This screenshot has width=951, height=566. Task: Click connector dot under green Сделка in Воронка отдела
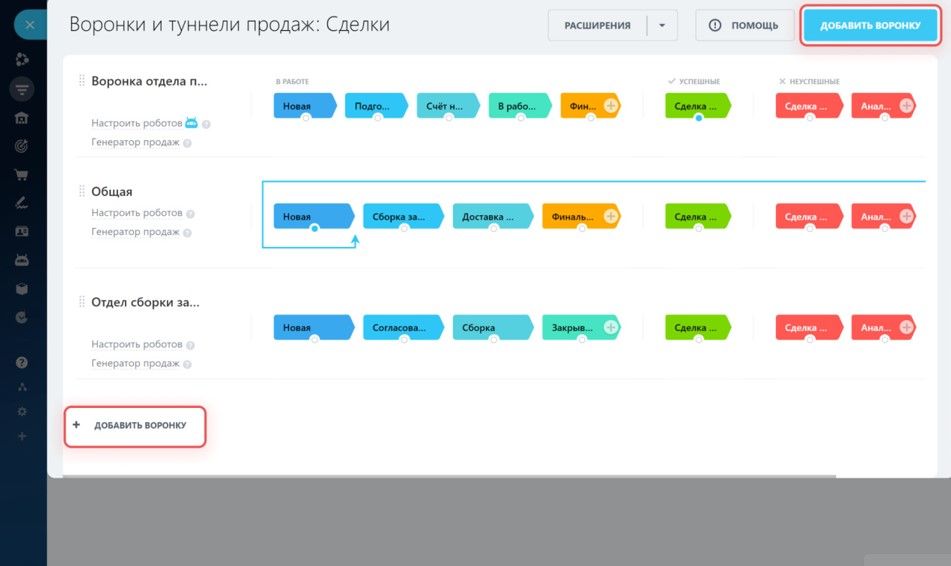[699, 118]
